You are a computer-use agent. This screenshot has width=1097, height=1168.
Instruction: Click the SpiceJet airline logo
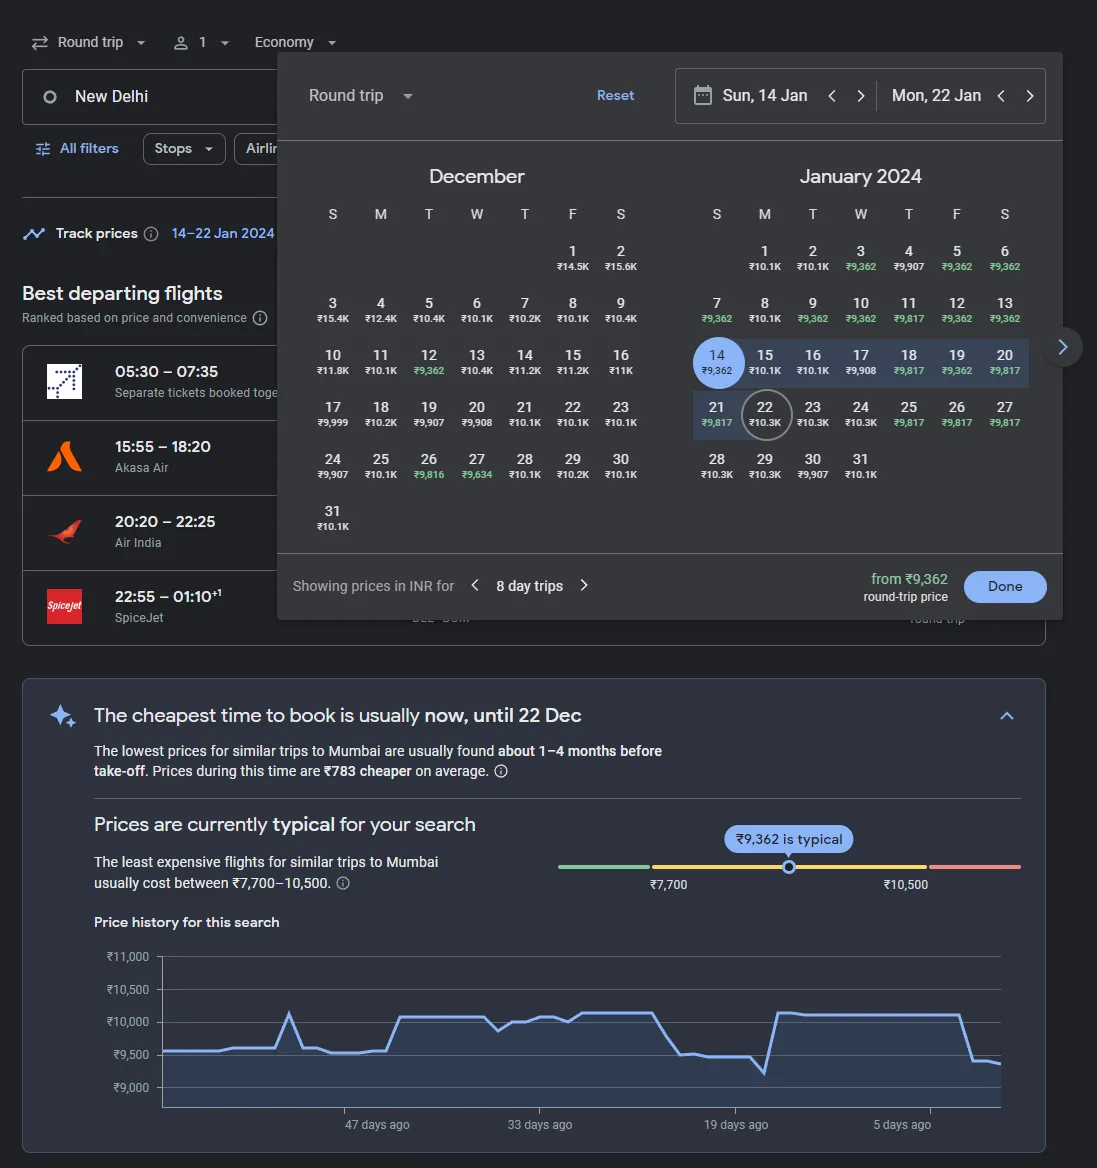(x=65, y=606)
